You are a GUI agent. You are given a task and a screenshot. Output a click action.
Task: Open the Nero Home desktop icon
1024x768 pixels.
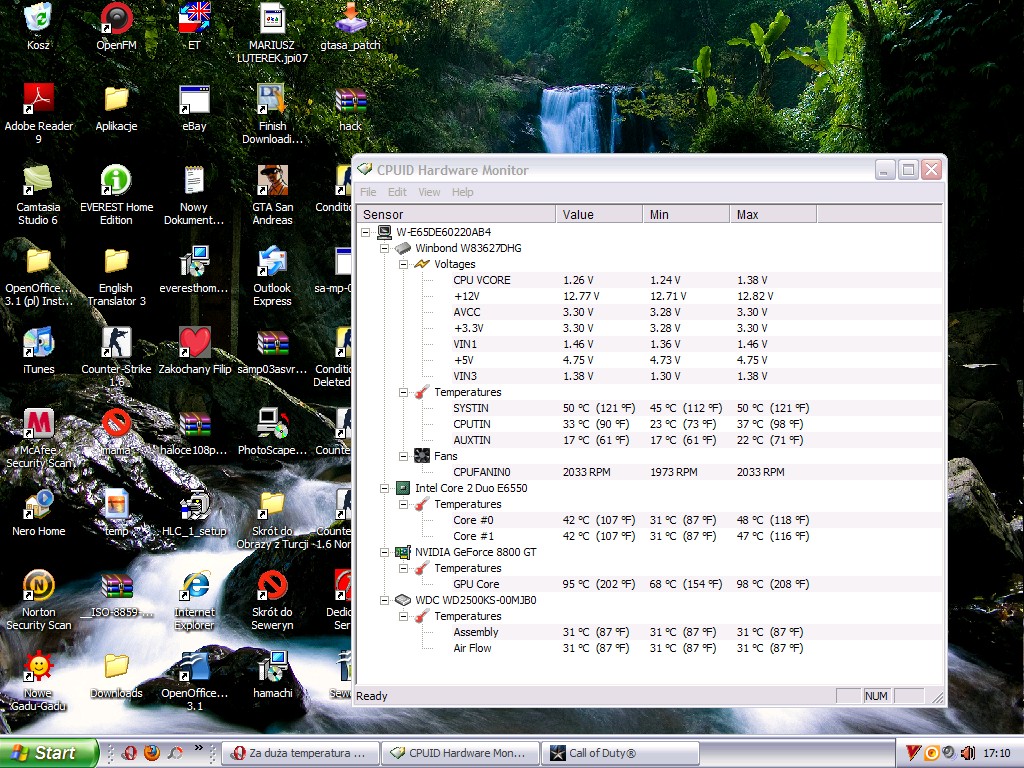38,505
